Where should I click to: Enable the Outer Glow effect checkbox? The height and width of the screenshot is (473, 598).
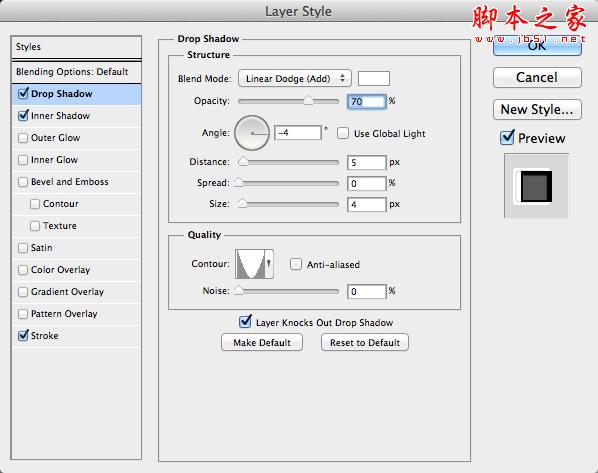(x=23, y=138)
